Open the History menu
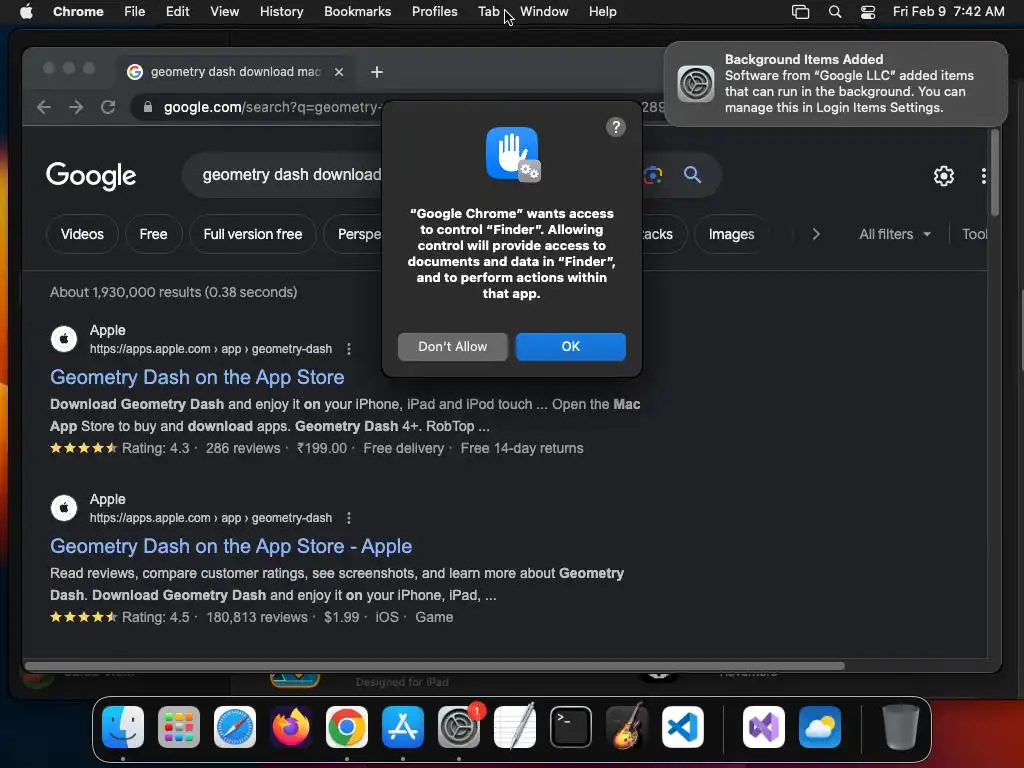The height and width of the screenshot is (768, 1024). (x=281, y=12)
